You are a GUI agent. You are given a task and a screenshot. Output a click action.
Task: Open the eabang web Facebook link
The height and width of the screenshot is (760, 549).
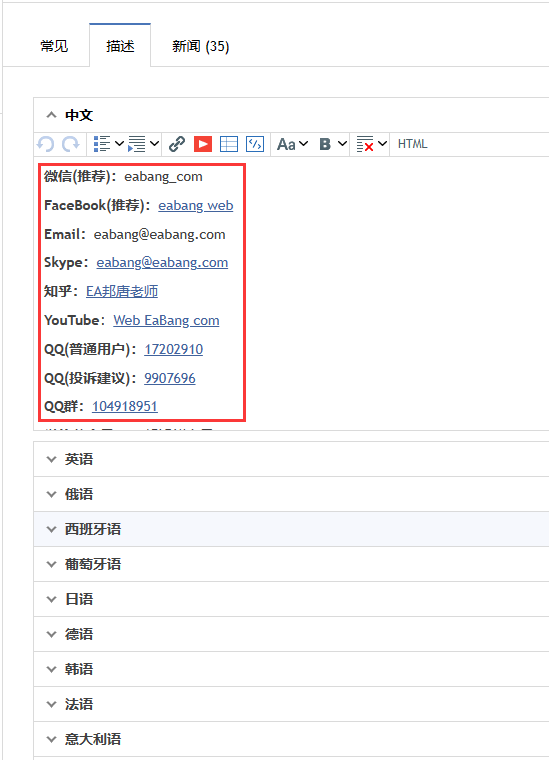point(196,206)
